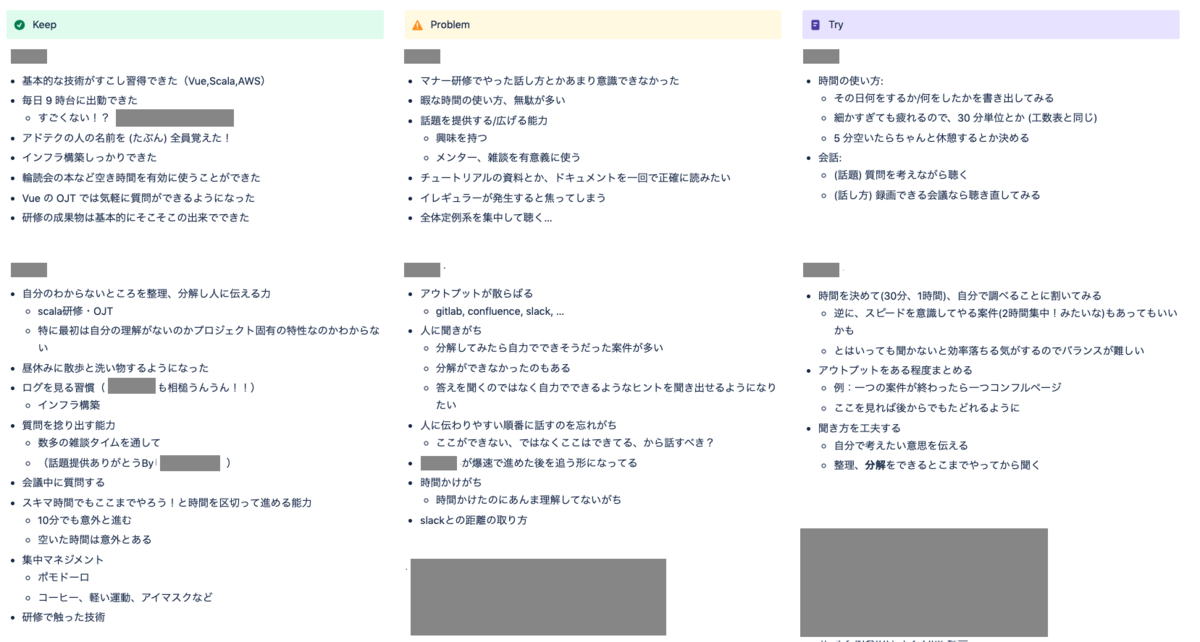Click the gray redacted image in Try column
1200x642 pixels.
(x=922, y=580)
